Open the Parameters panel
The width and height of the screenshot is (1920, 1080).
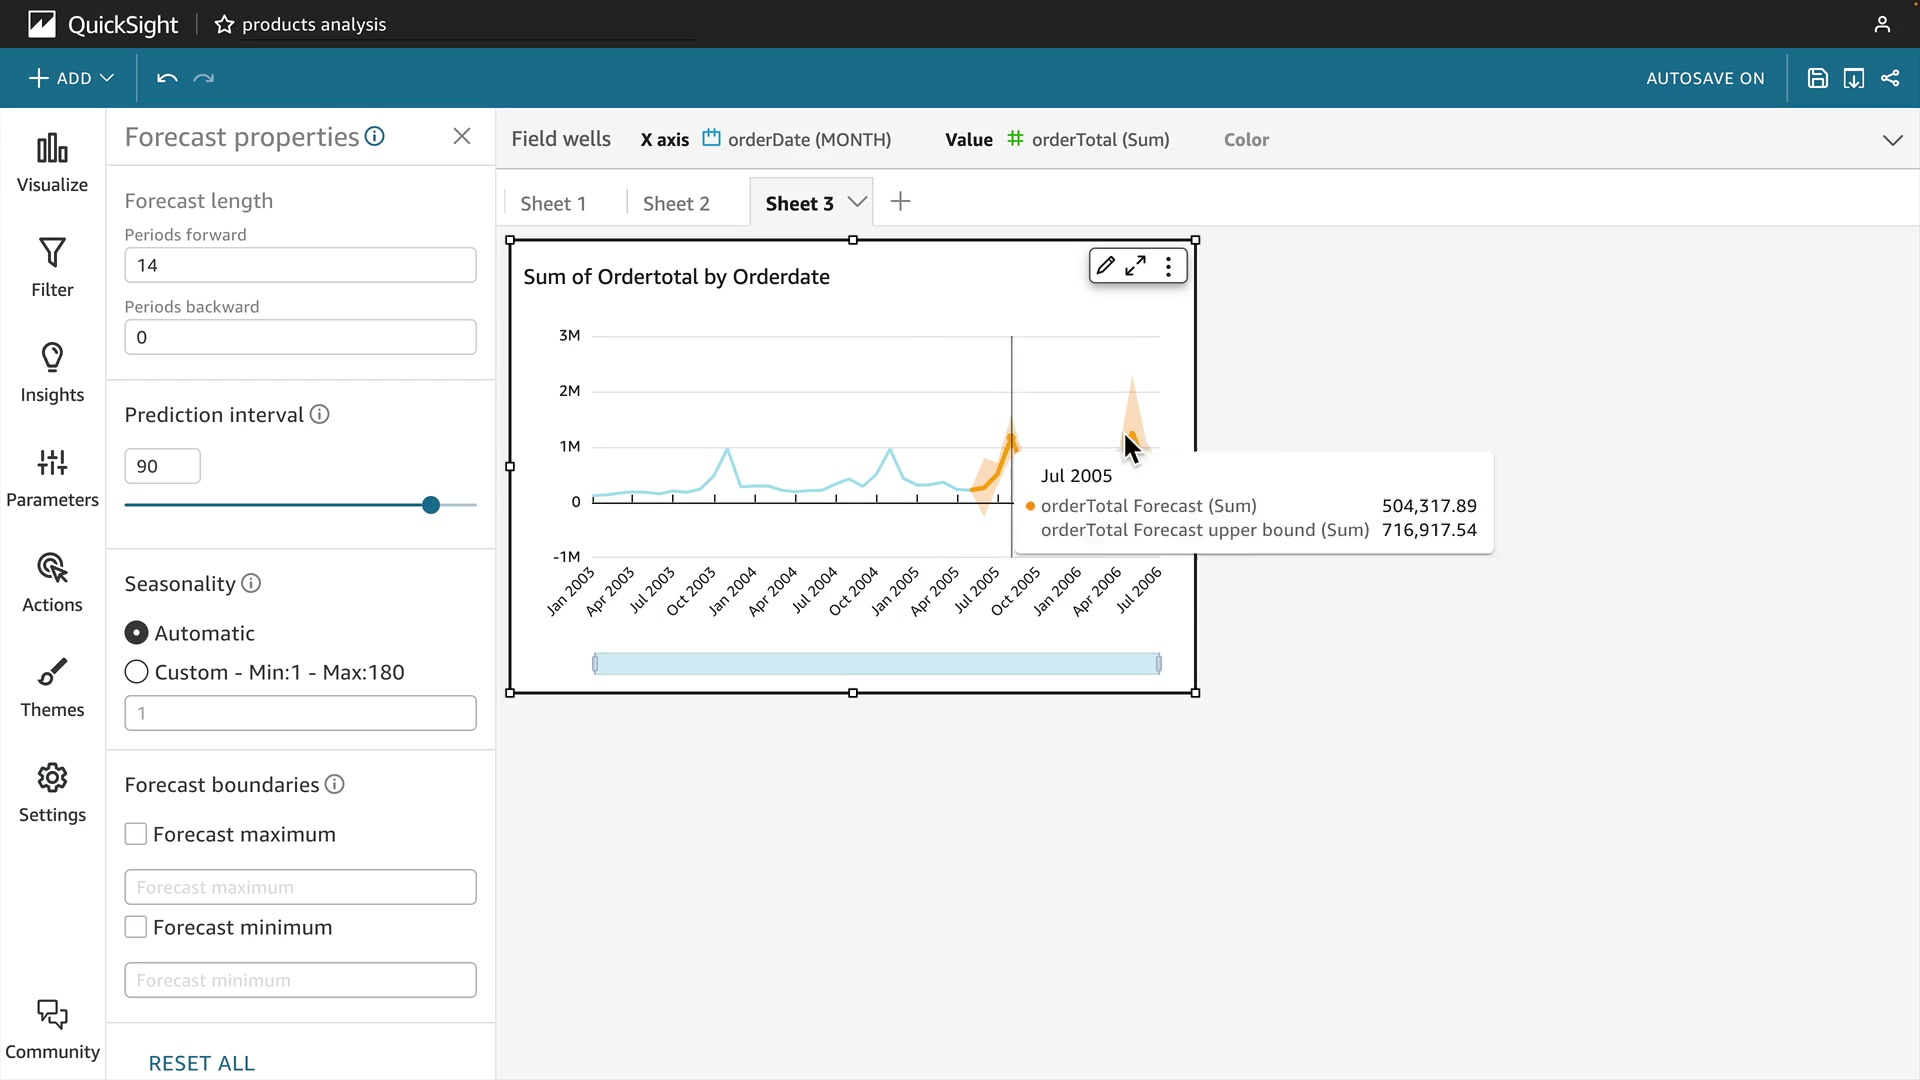click(x=52, y=478)
